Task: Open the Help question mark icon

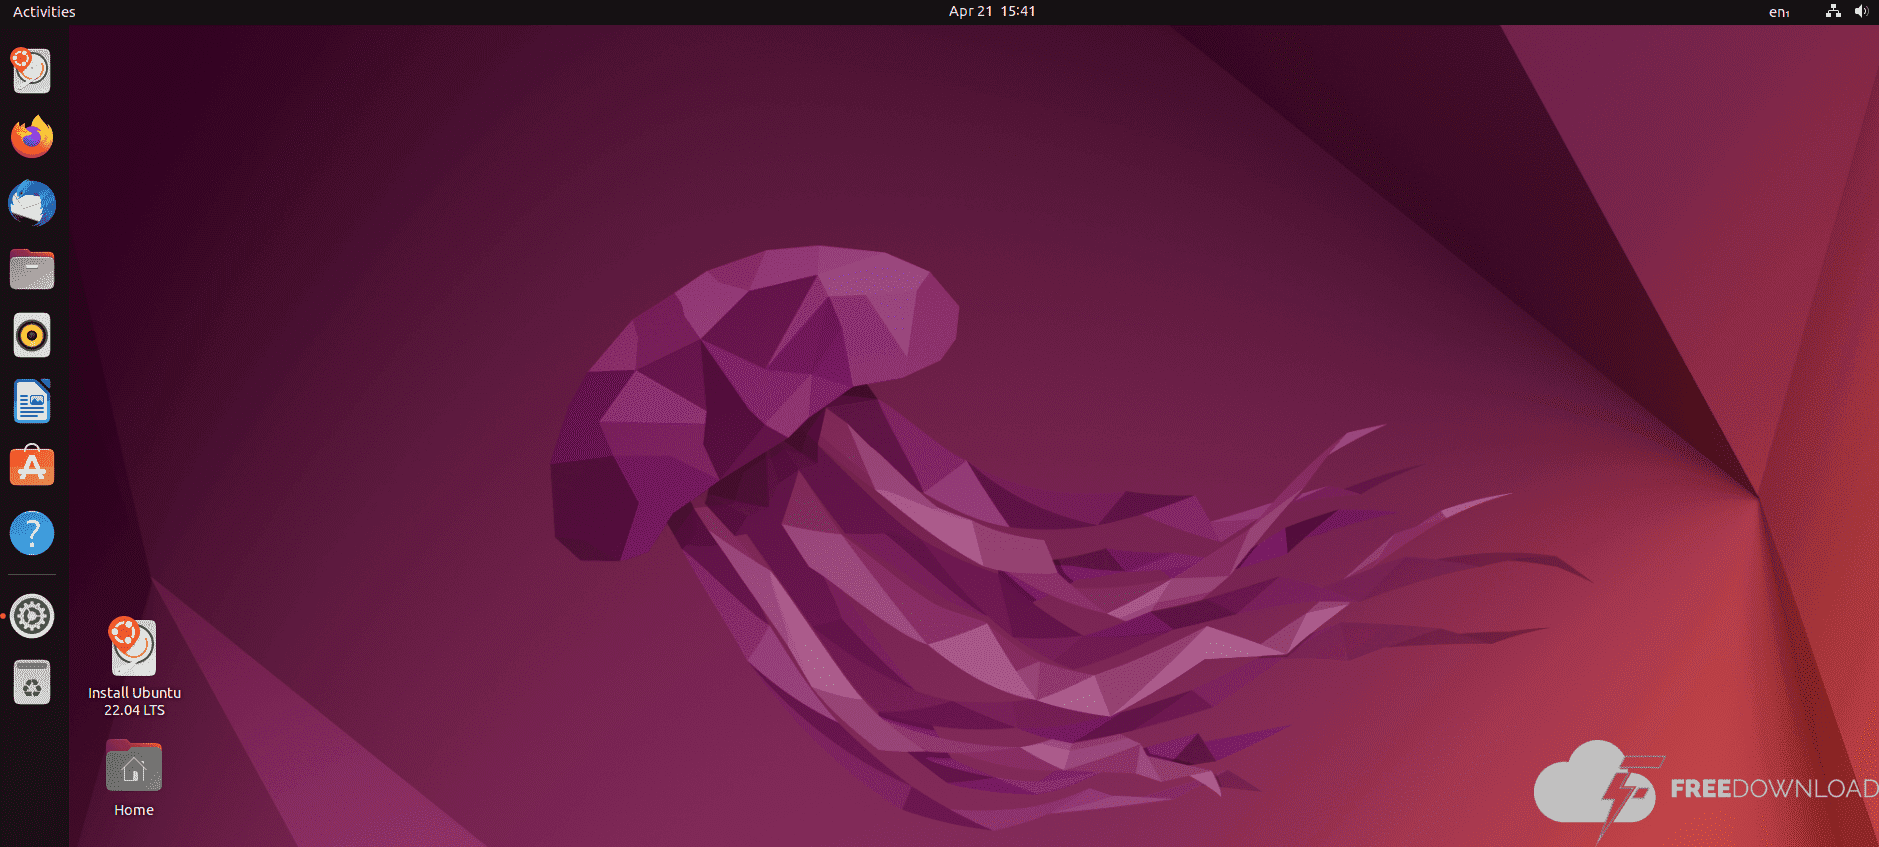Action: tap(32, 533)
